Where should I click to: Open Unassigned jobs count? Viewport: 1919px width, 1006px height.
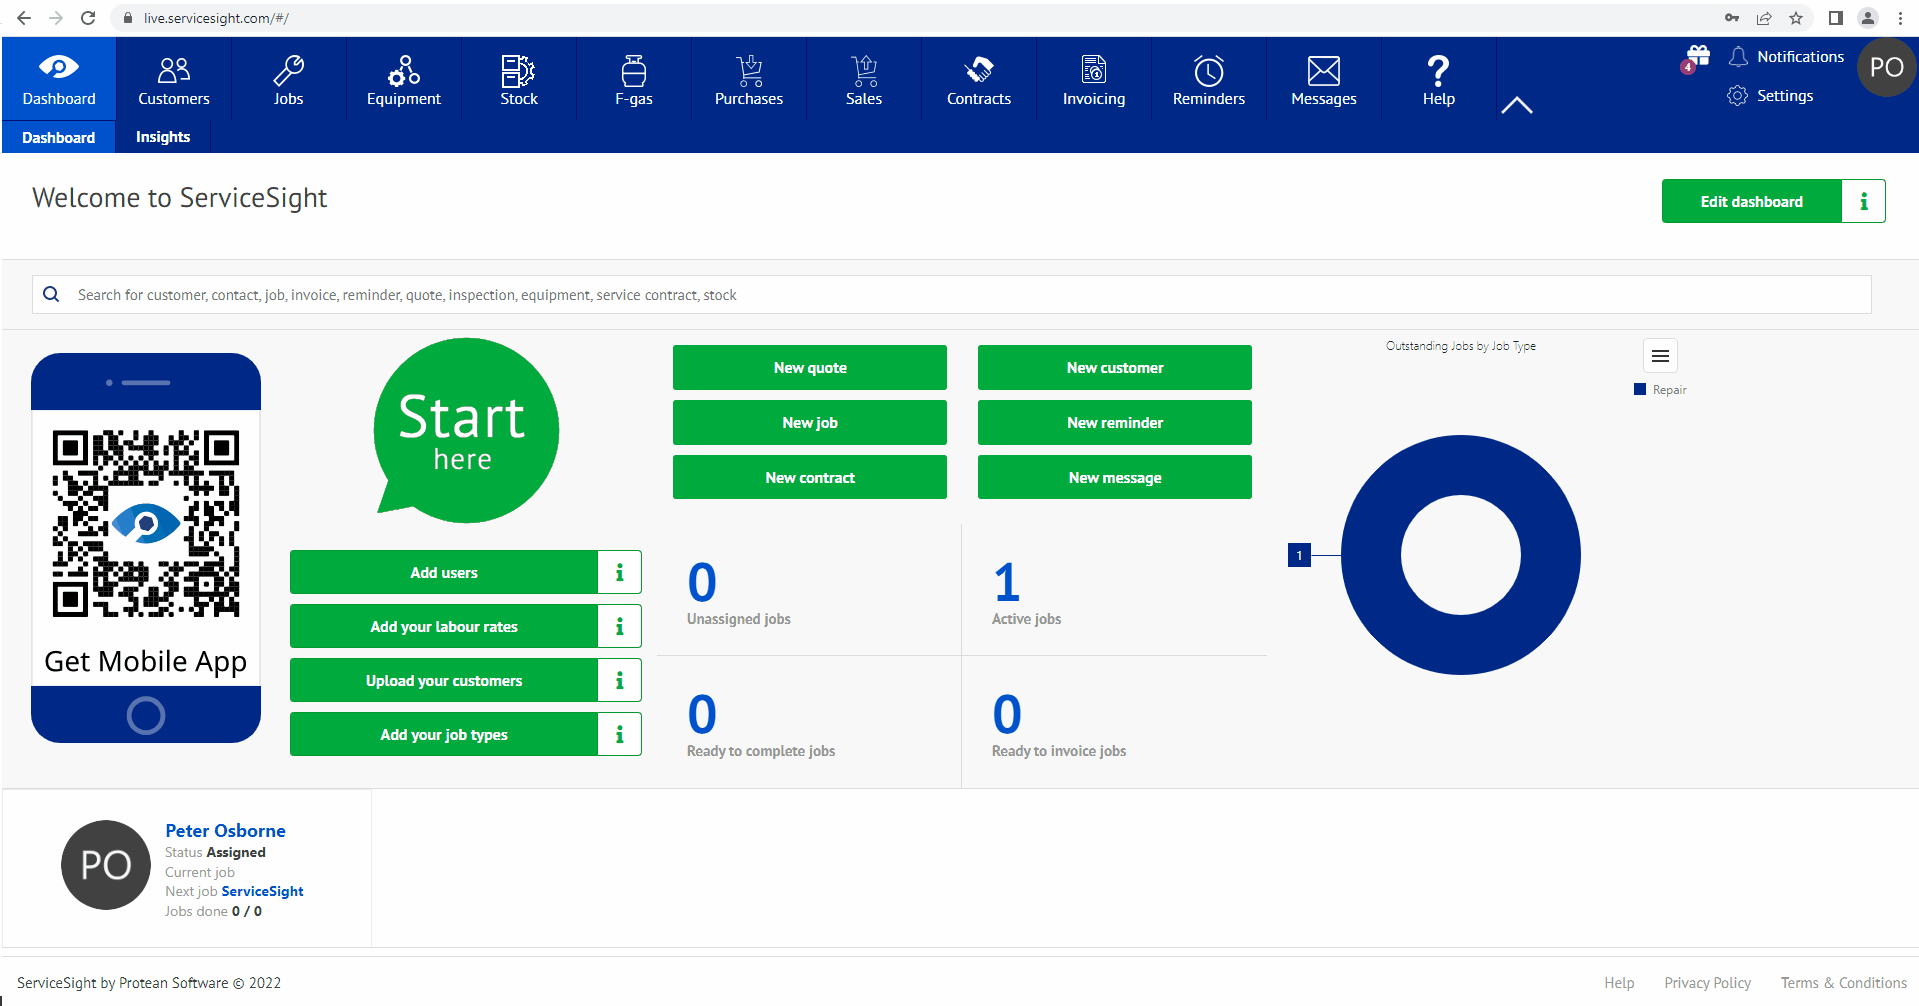702,582
